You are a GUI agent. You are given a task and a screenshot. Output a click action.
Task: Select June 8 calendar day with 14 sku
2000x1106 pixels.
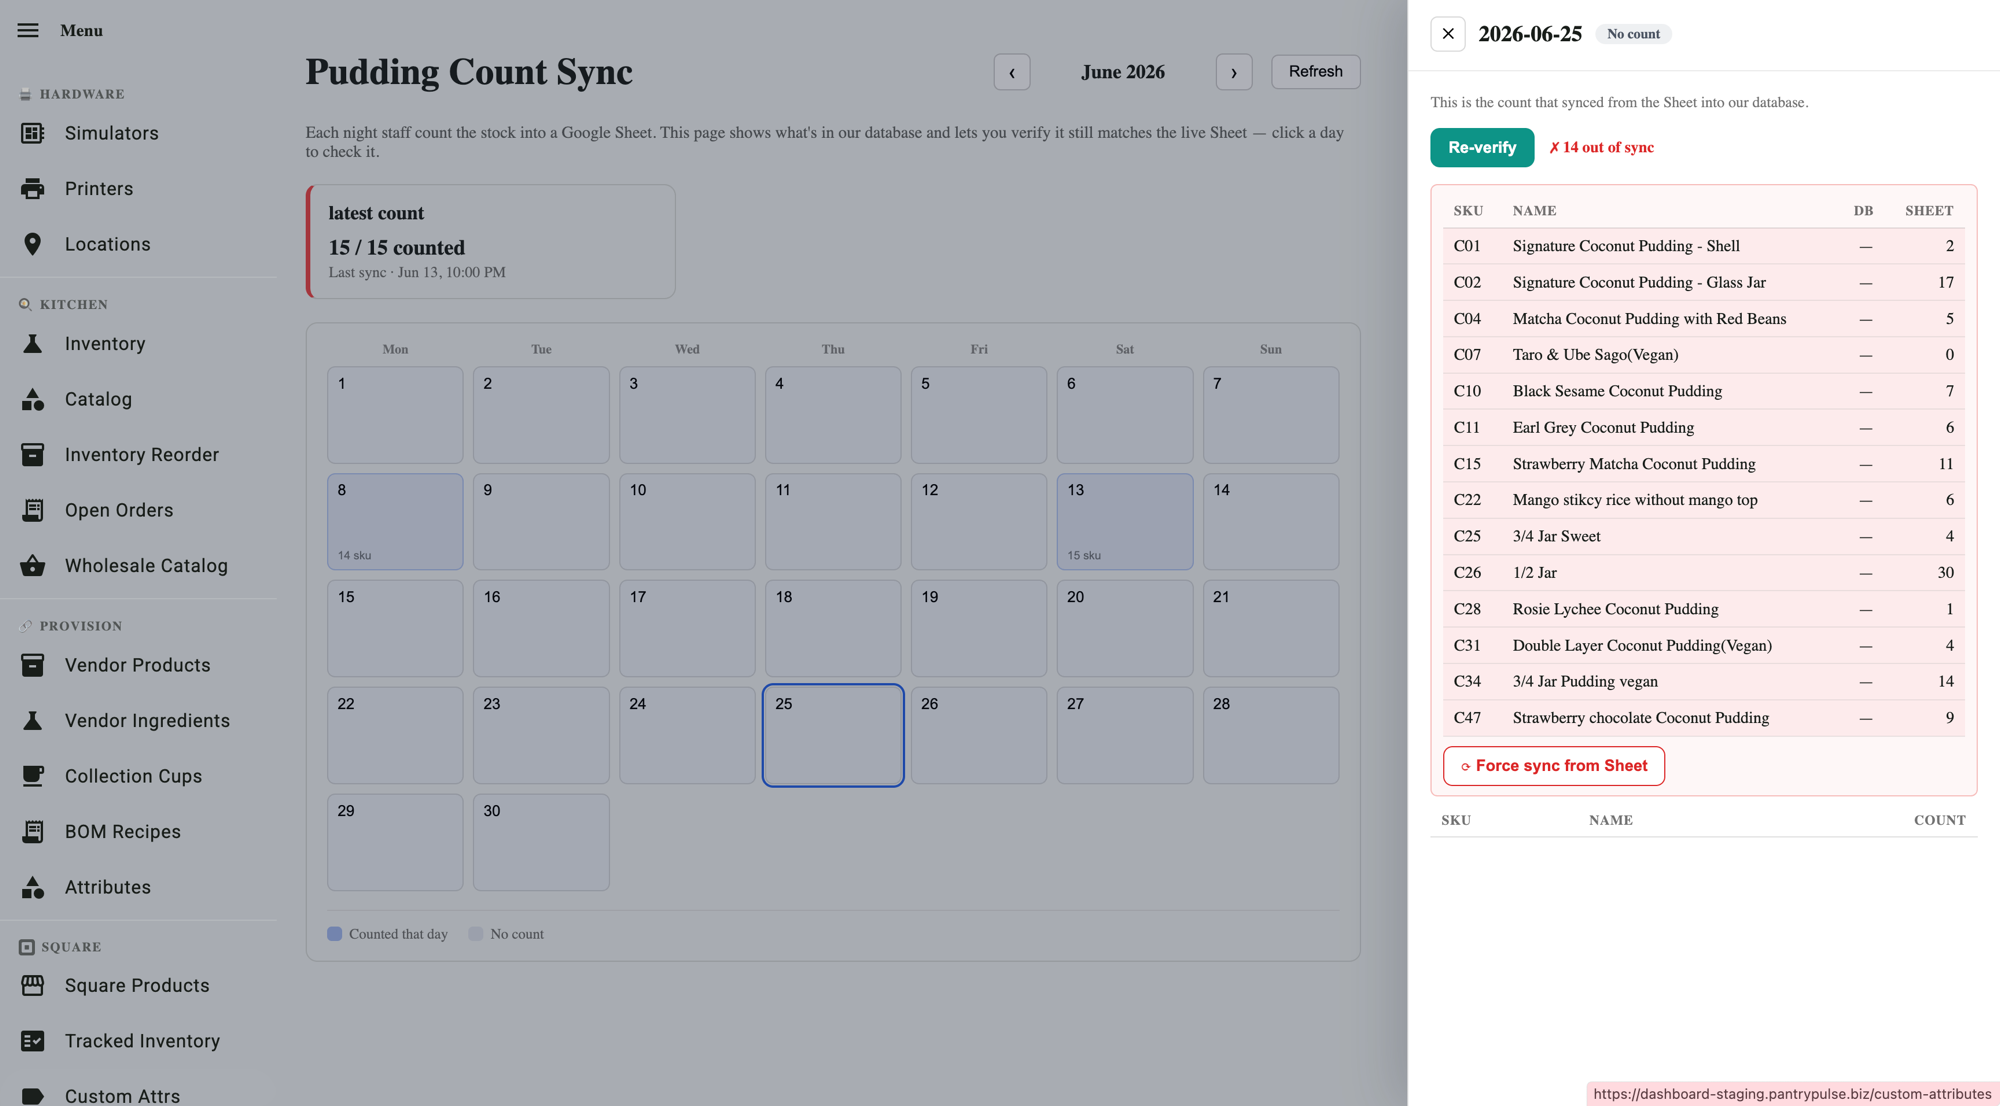click(395, 522)
